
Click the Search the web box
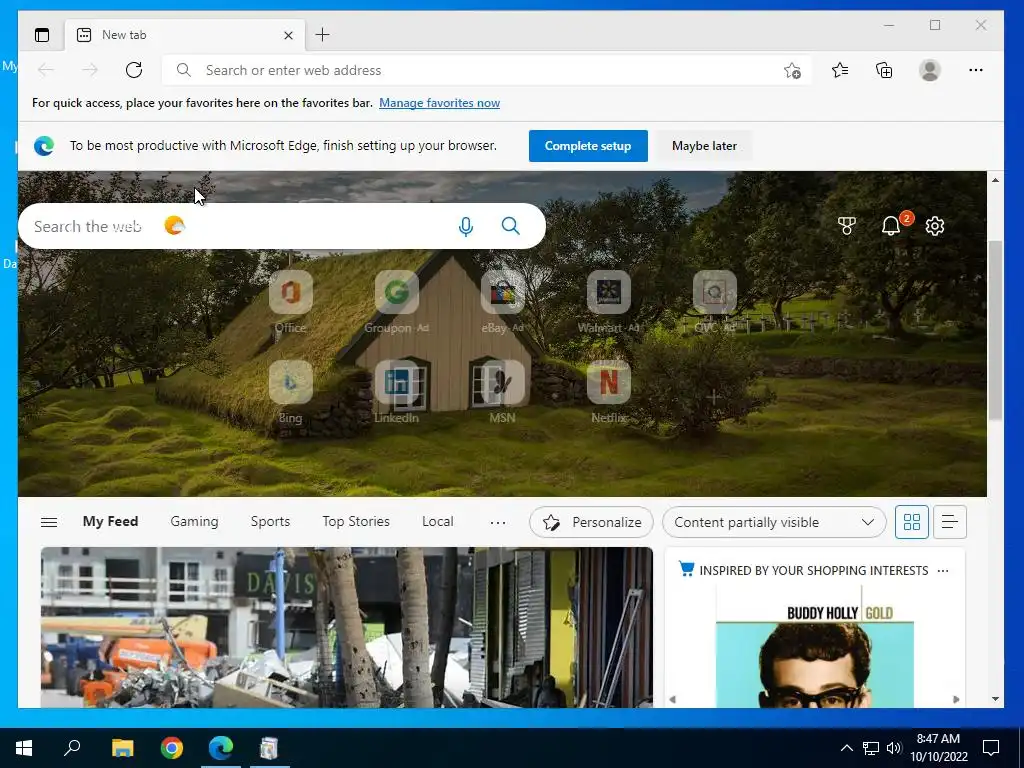point(281,226)
